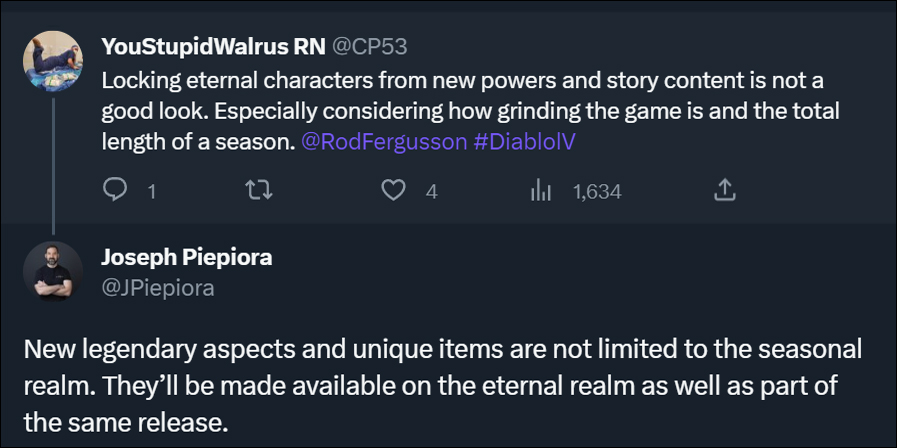Click the Joseph Piepiora display name
The width and height of the screenshot is (897, 448).
pos(186,257)
